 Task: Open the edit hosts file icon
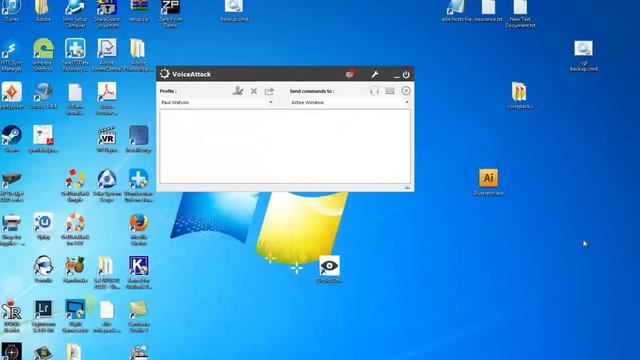[456, 11]
